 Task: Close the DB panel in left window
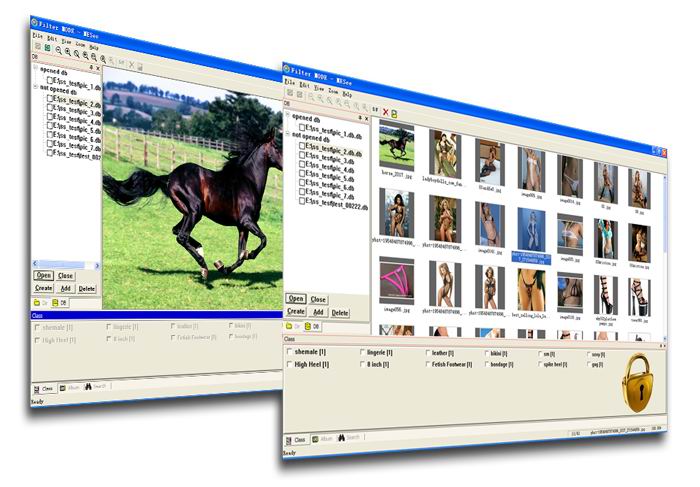click(x=98, y=68)
